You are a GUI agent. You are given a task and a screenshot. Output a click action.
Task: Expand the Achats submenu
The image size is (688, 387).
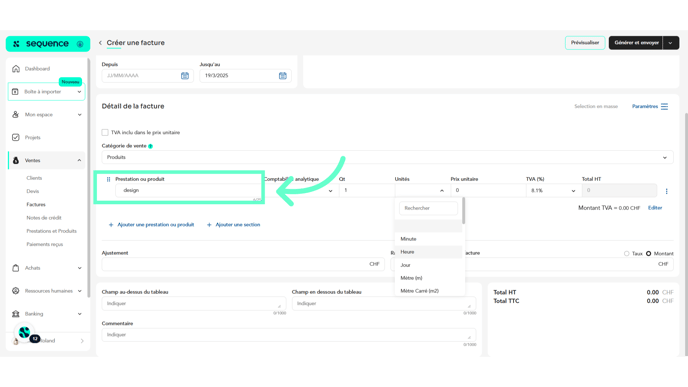coord(79,268)
